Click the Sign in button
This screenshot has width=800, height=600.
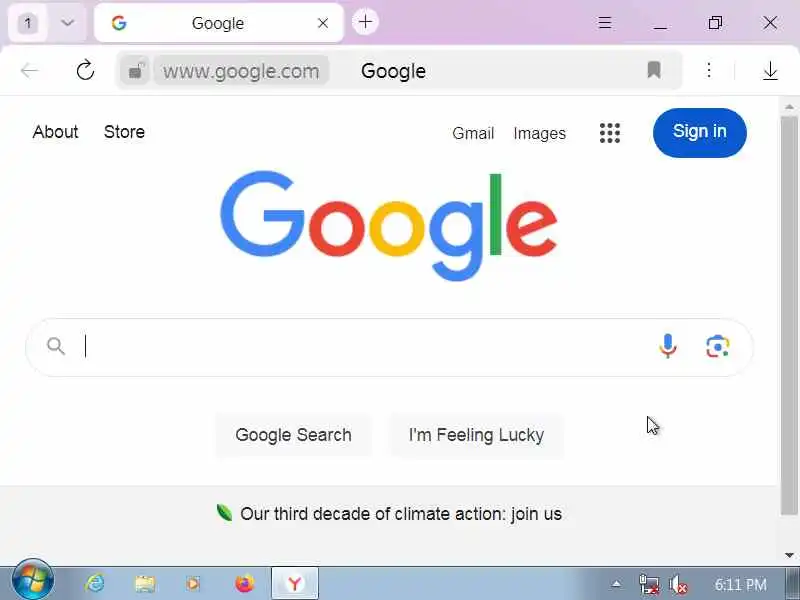point(699,133)
